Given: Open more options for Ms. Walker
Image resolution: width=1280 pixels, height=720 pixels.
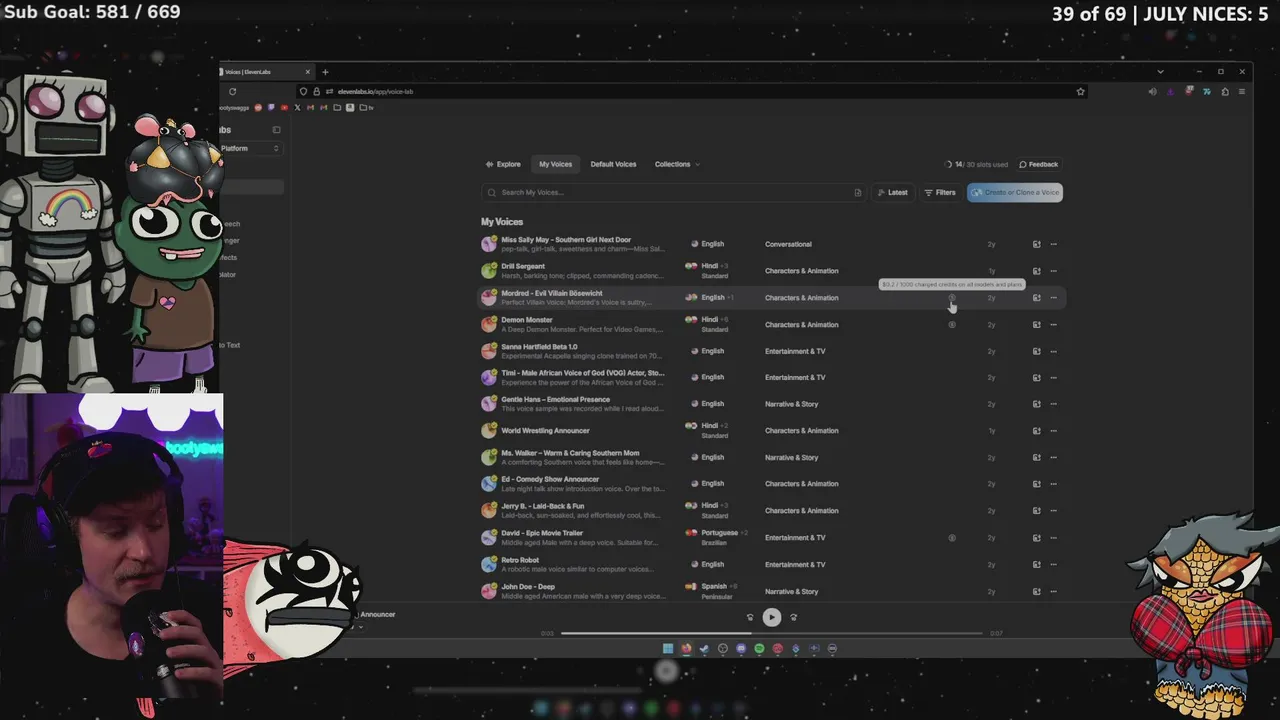Looking at the screenshot, I should [x=1053, y=458].
